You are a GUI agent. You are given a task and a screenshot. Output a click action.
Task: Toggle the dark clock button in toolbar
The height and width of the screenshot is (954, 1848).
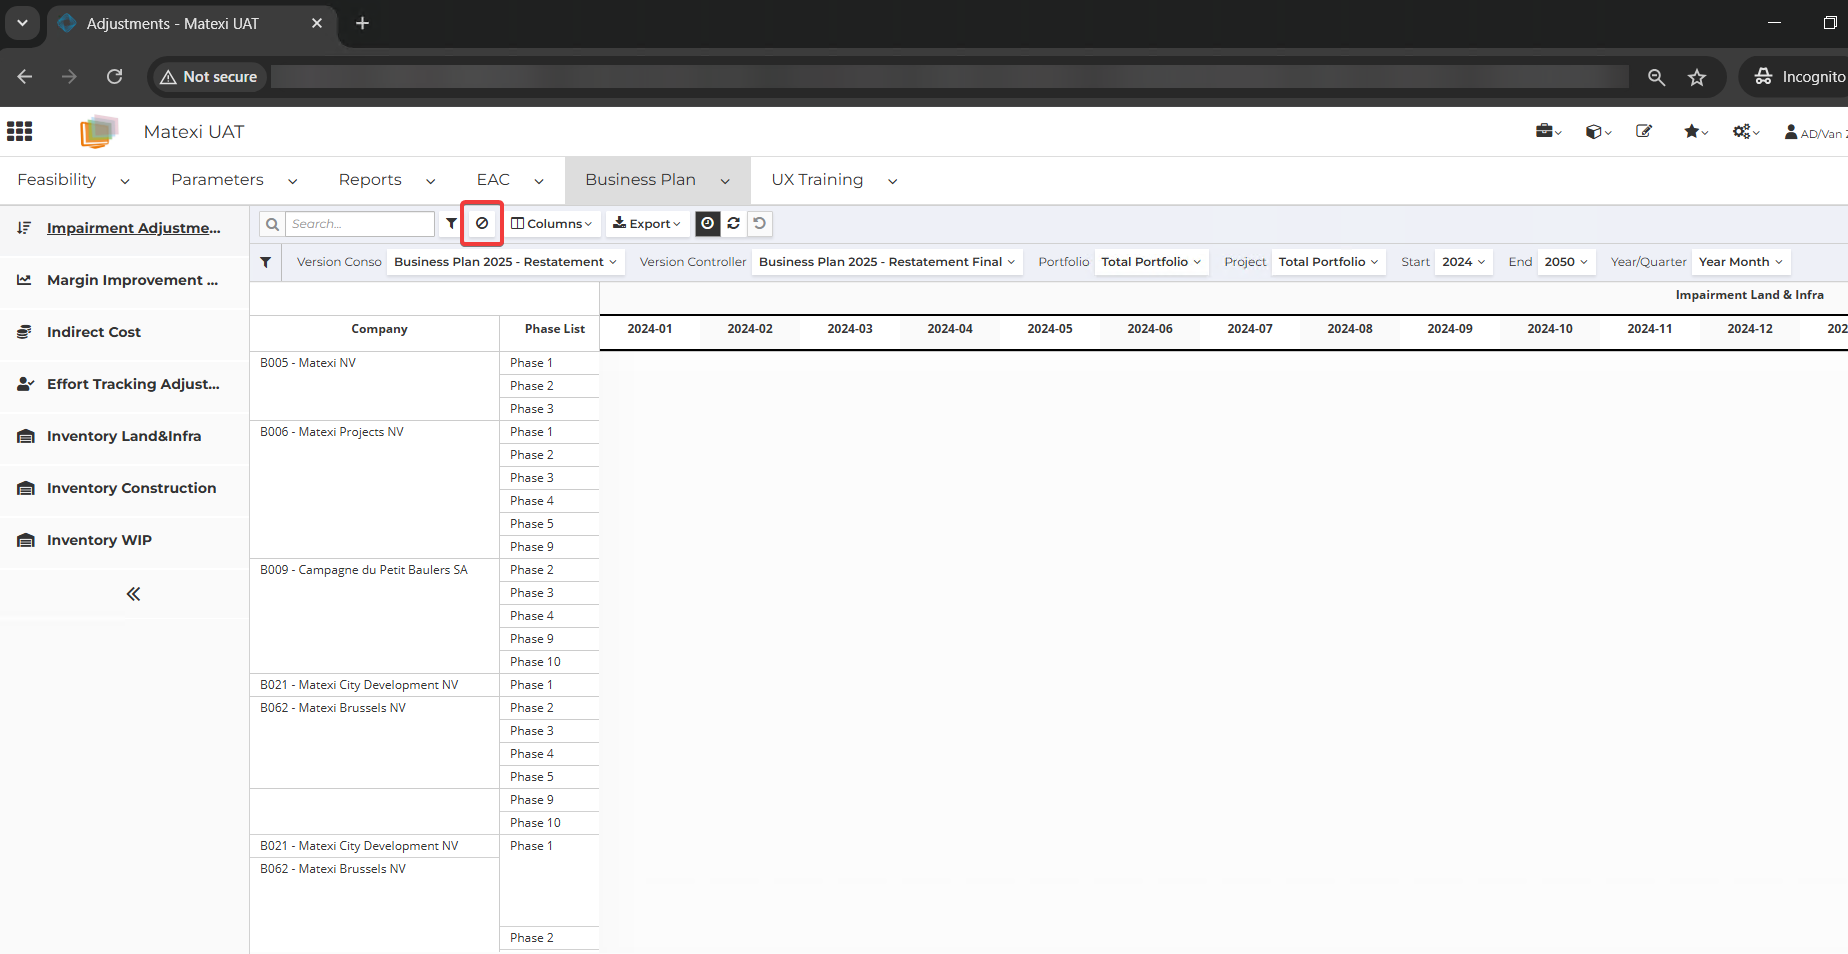point(708,224)
